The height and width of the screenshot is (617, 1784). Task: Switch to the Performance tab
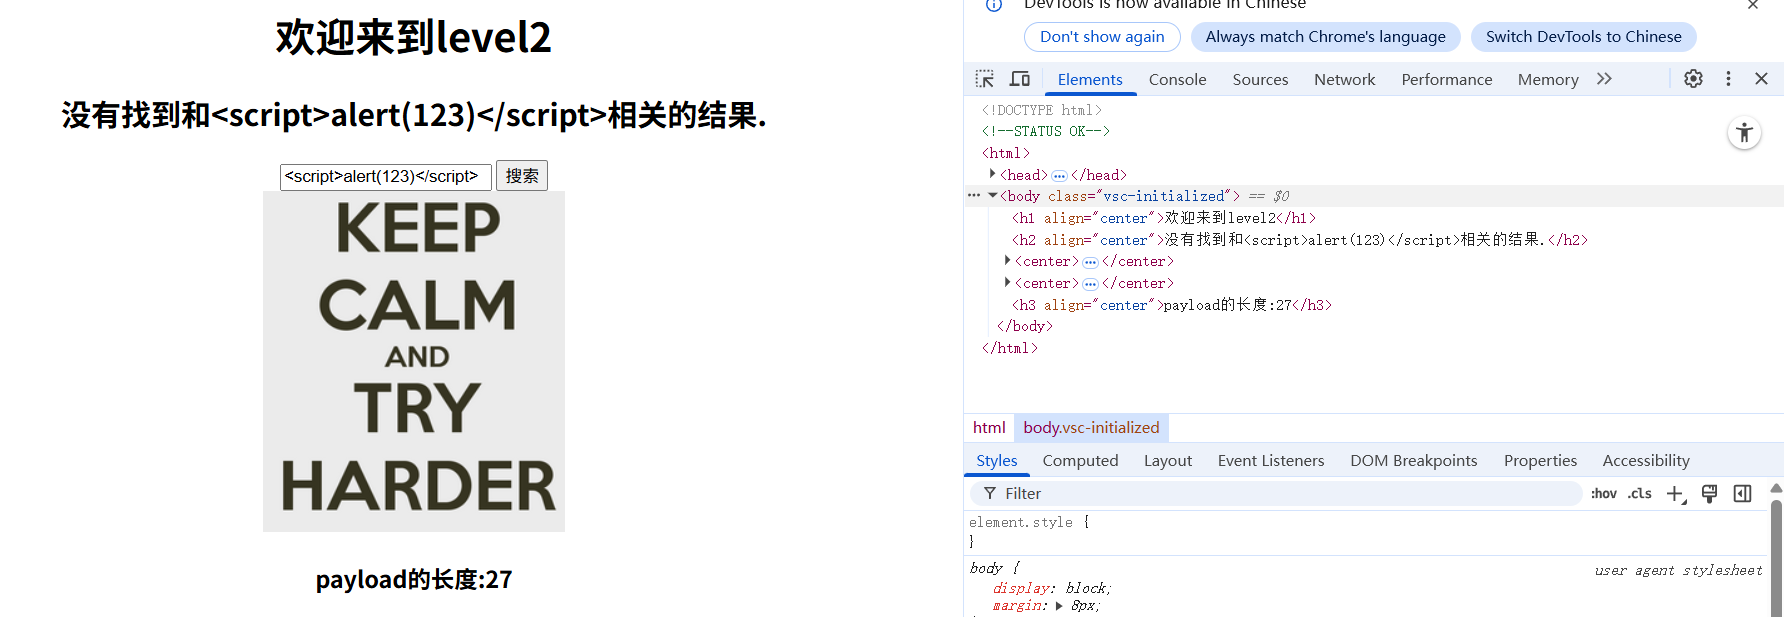(1446, 80)
